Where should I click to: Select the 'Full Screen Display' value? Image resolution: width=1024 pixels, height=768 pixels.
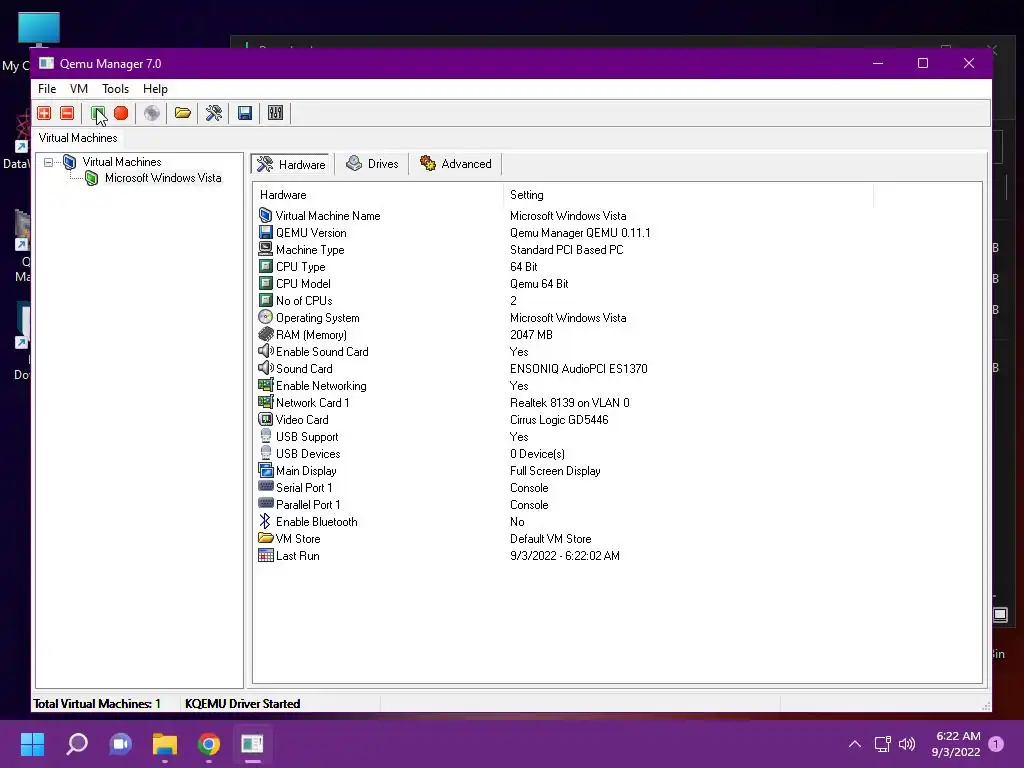(555, 470)
